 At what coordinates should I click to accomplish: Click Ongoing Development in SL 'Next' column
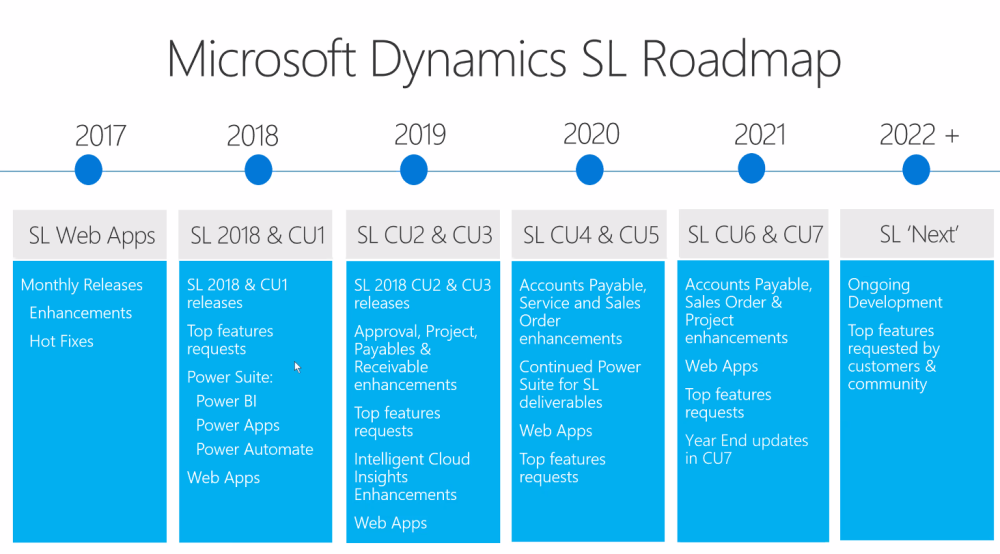(895, 294)
